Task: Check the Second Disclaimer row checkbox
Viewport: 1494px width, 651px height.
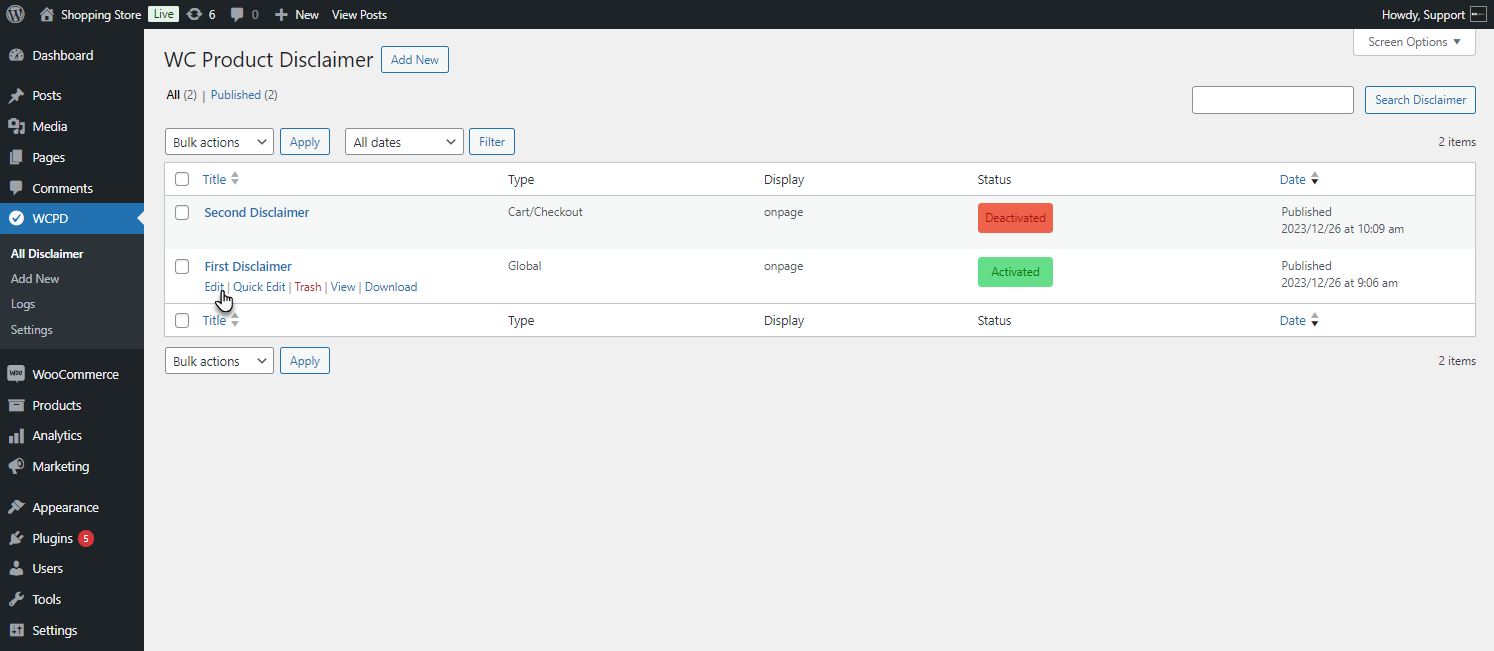Action: (182, 212)
